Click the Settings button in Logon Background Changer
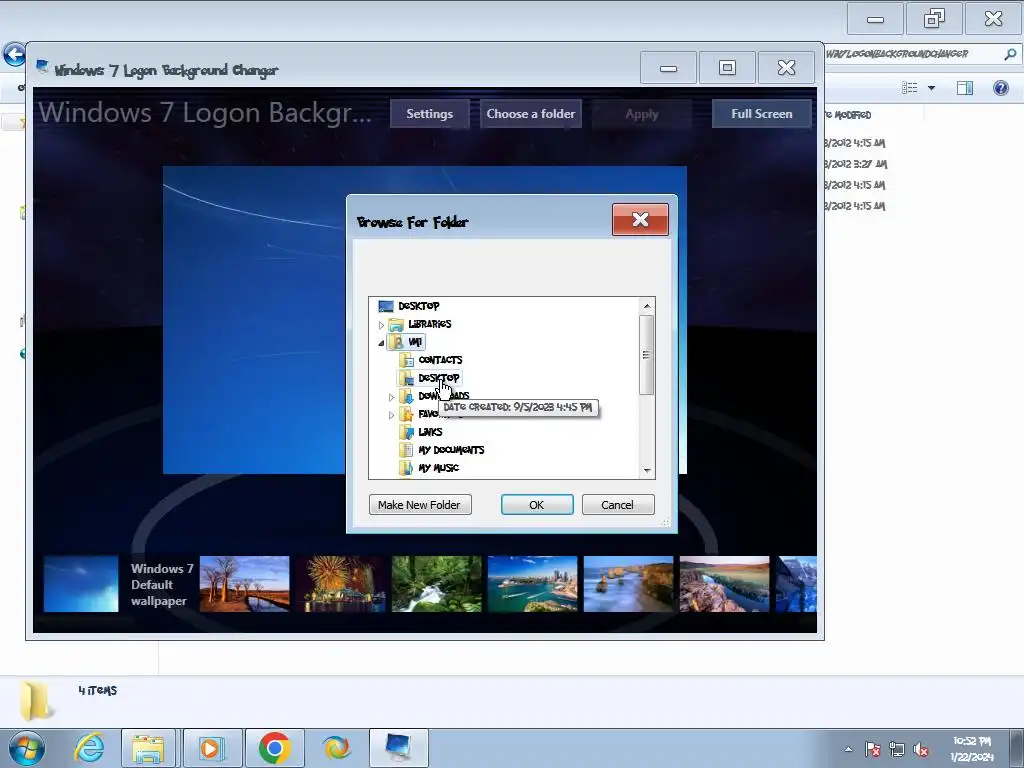The image size is (1024, 768). [429, 114]
